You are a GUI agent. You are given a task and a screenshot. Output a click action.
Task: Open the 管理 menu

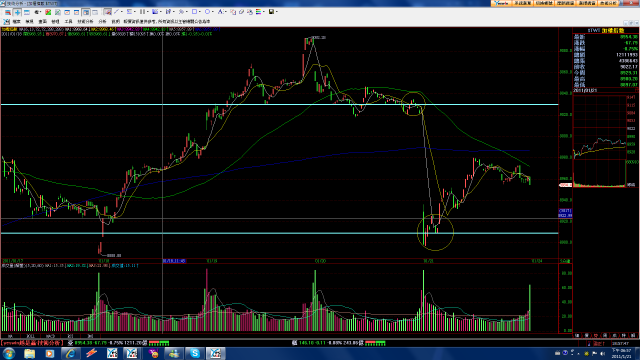coord(55,22)
